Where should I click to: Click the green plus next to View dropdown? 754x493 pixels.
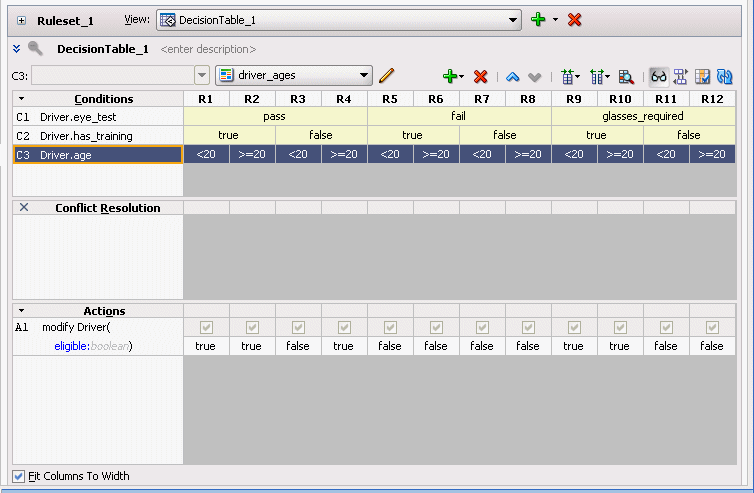pos(538,20)
